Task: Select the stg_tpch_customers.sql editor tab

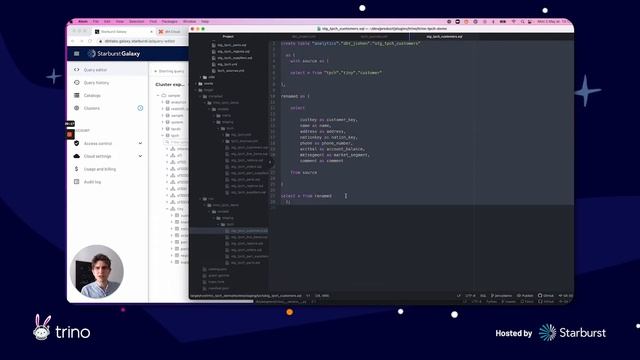Action: pyautogui.click(x=444, y=36)
